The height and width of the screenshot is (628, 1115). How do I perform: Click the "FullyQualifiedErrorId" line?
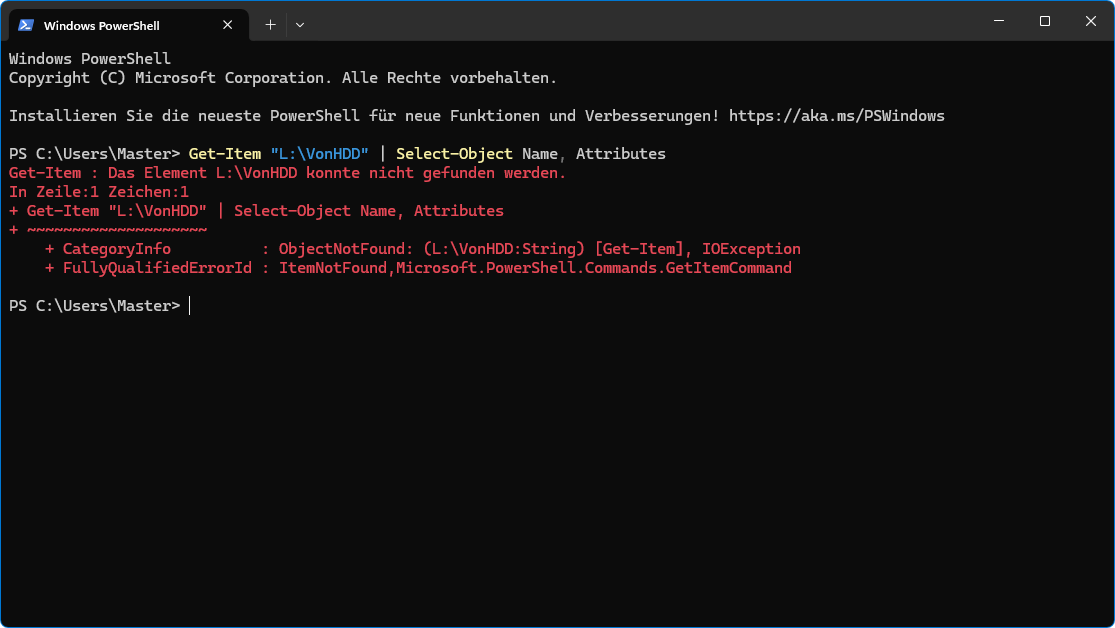pos(418,268)
